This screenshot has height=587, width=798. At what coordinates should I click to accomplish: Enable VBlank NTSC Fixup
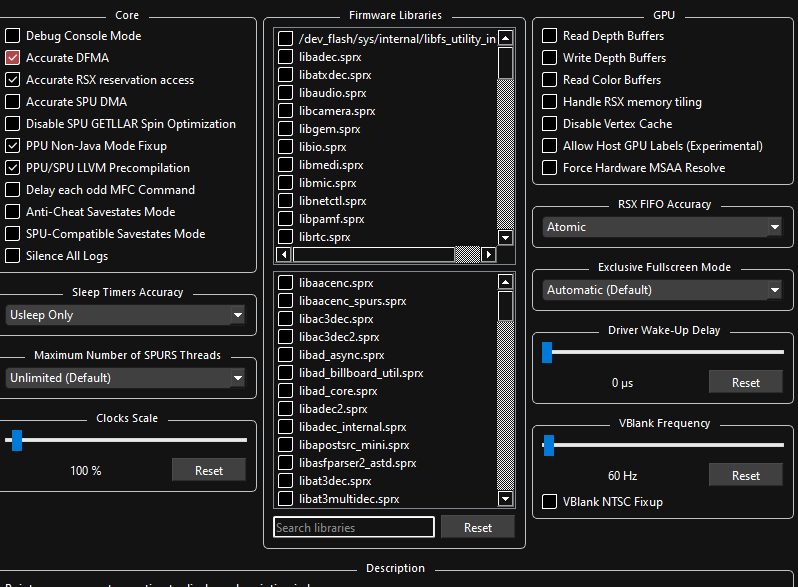(x=549, y=501)
